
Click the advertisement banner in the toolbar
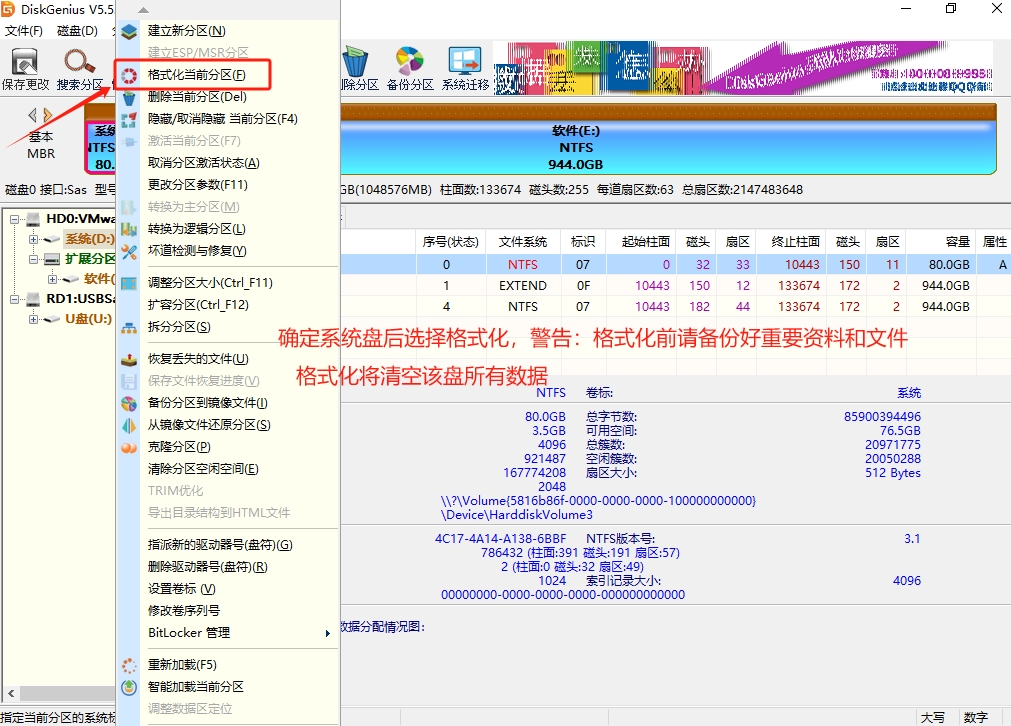[x=743, y=68]
